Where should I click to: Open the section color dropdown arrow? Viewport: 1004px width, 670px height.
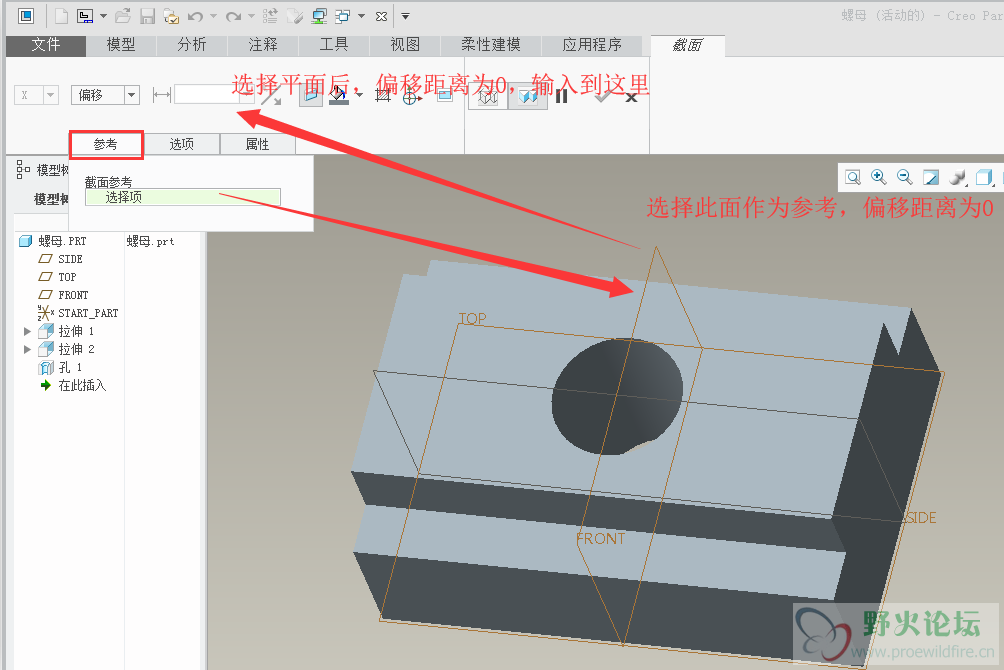pos(359,96)
